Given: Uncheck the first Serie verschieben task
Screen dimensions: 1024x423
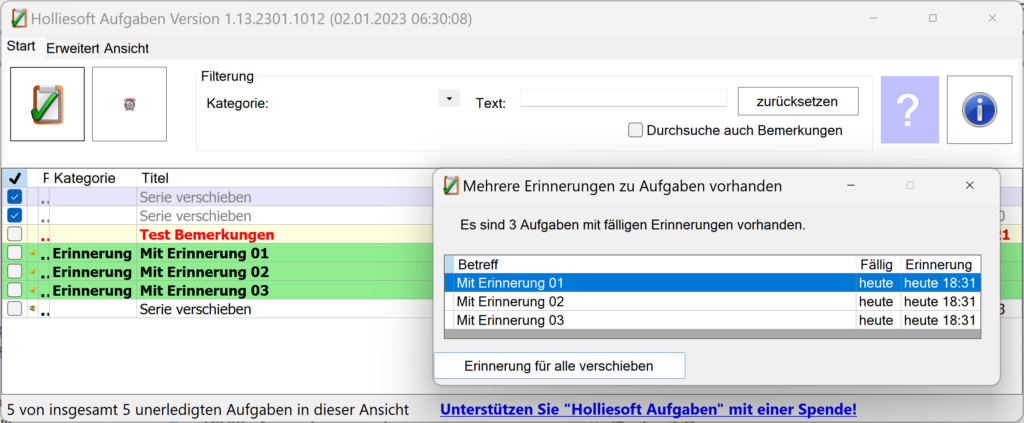Looking at the screenshot, I should [x=15, y=197].
